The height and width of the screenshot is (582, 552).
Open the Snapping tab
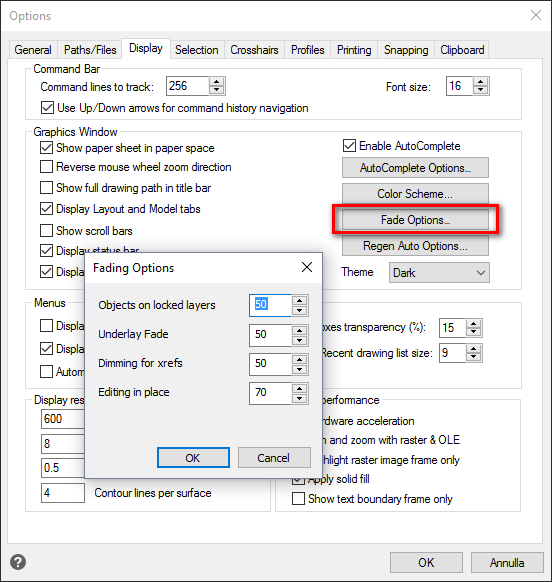pyautogui.click(x=406, y=50)
